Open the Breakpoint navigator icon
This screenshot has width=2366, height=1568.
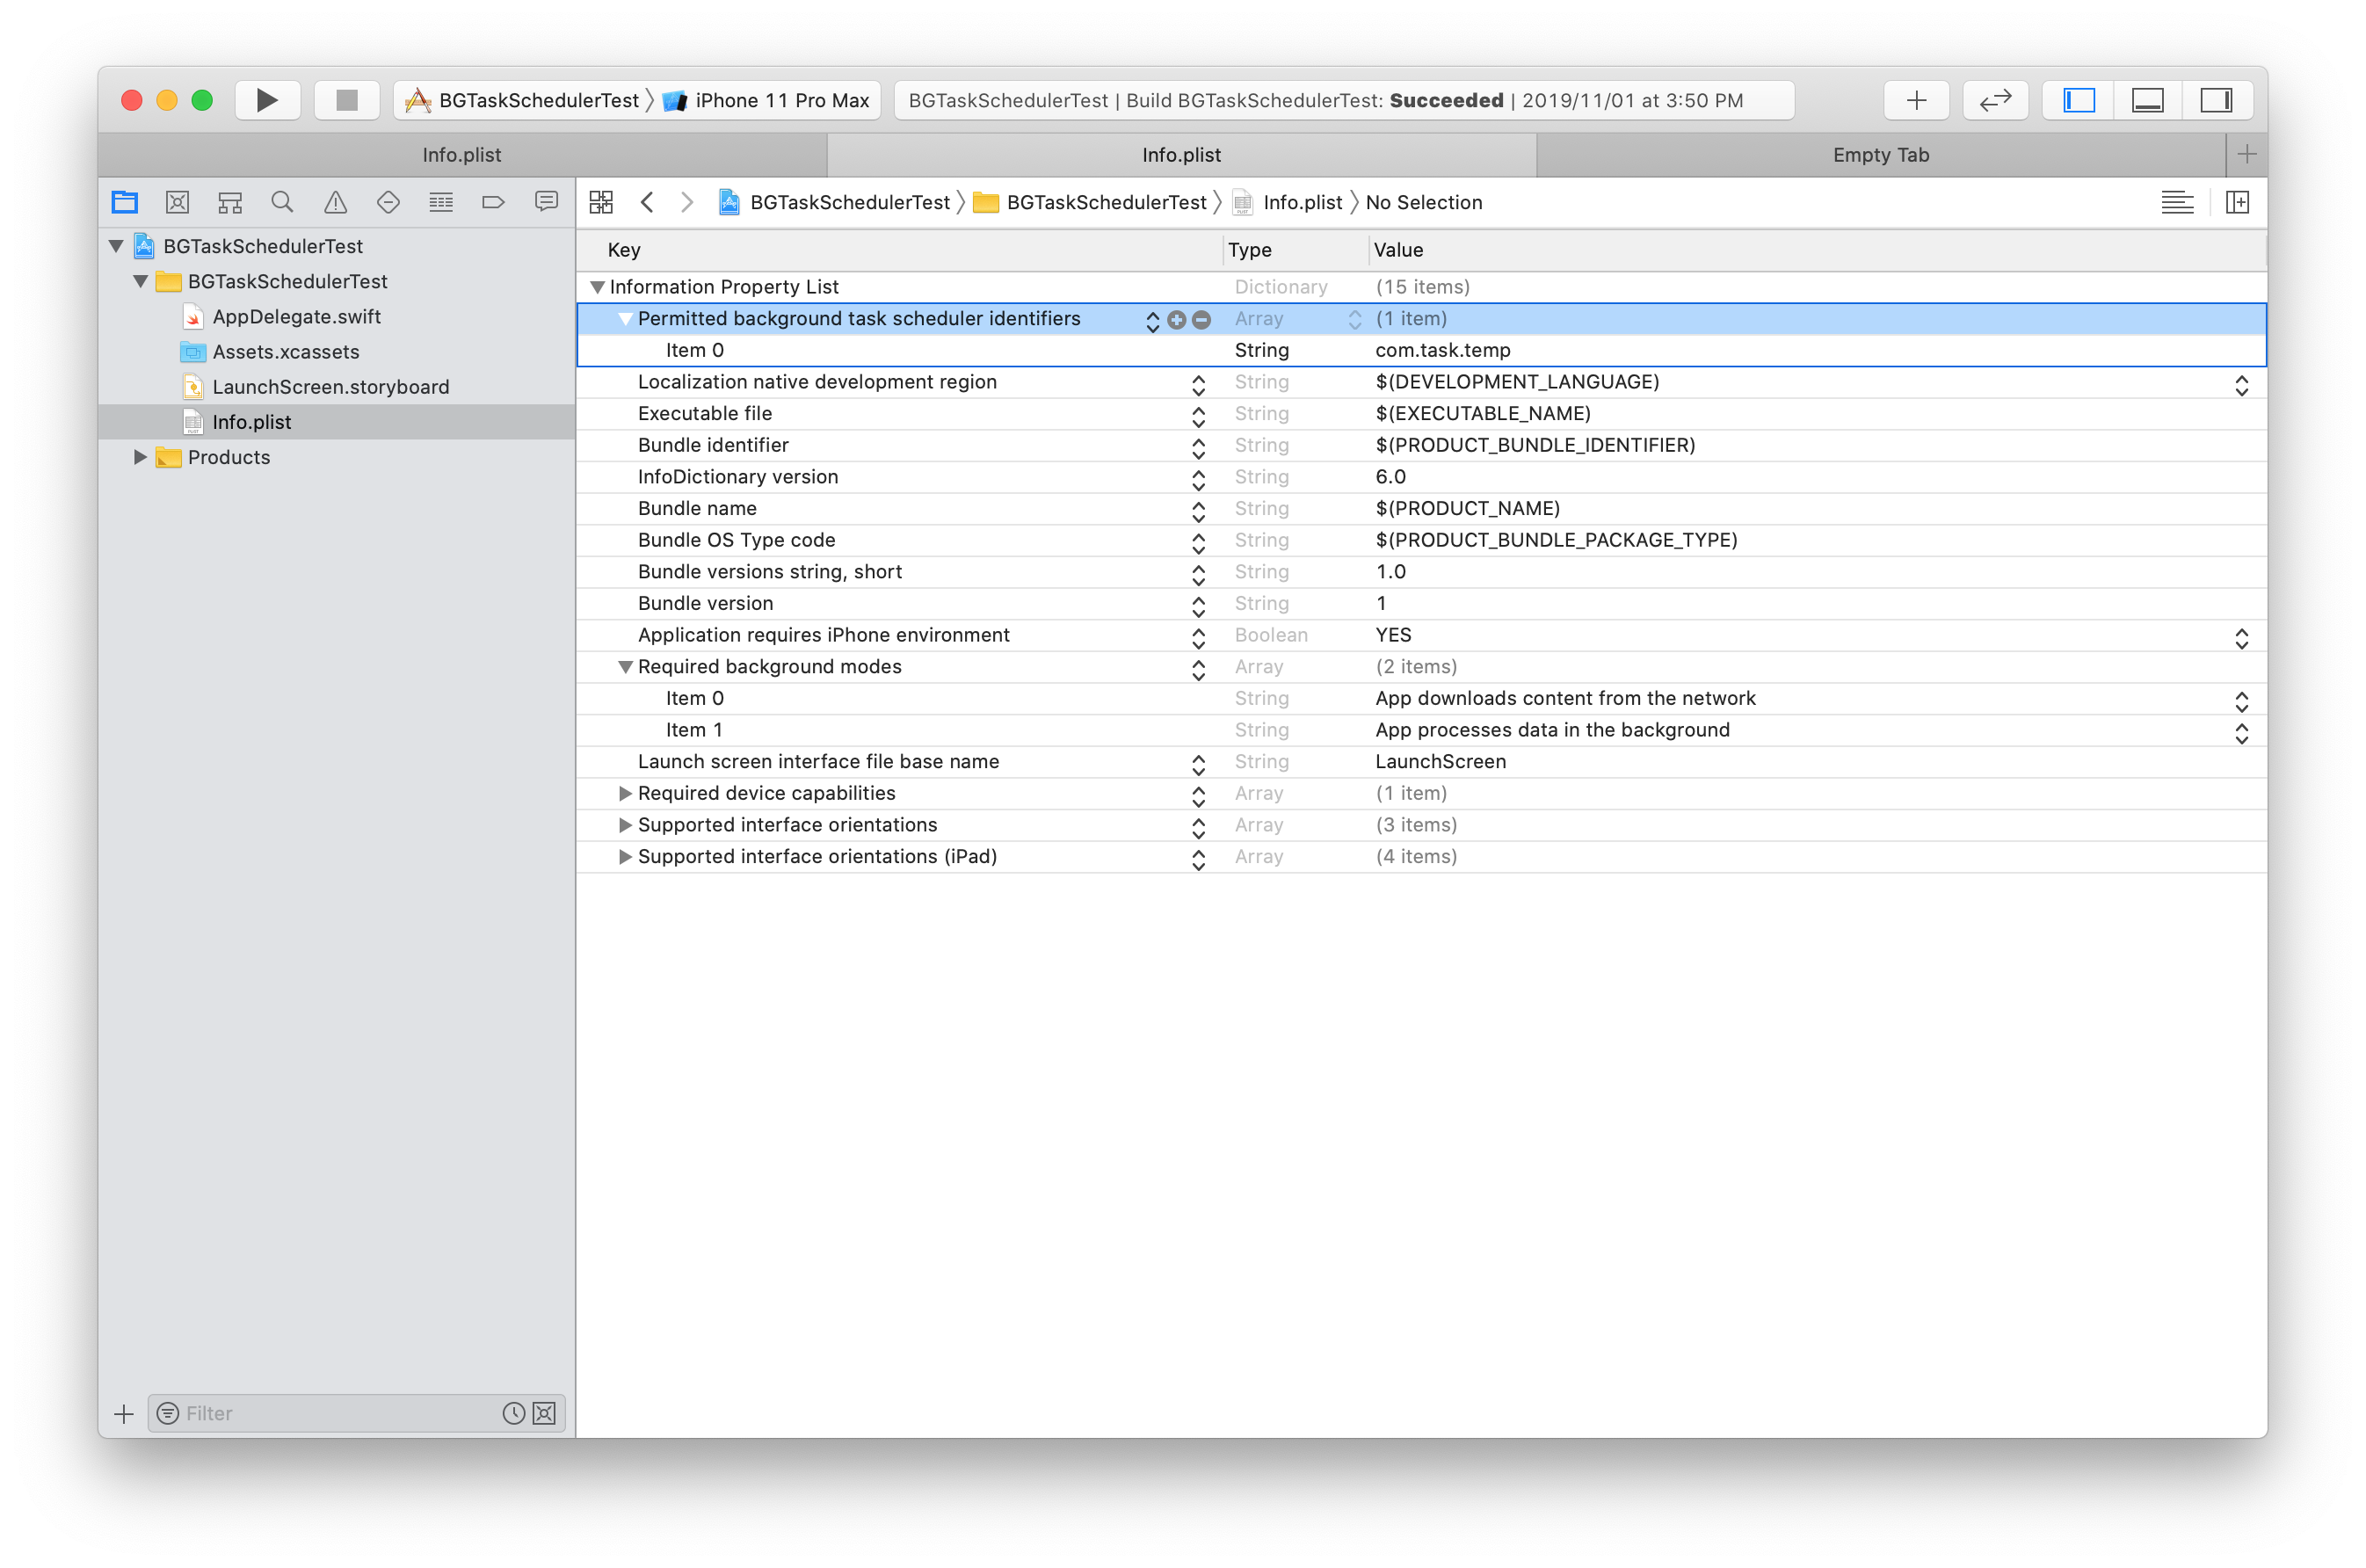coord(493,202)
